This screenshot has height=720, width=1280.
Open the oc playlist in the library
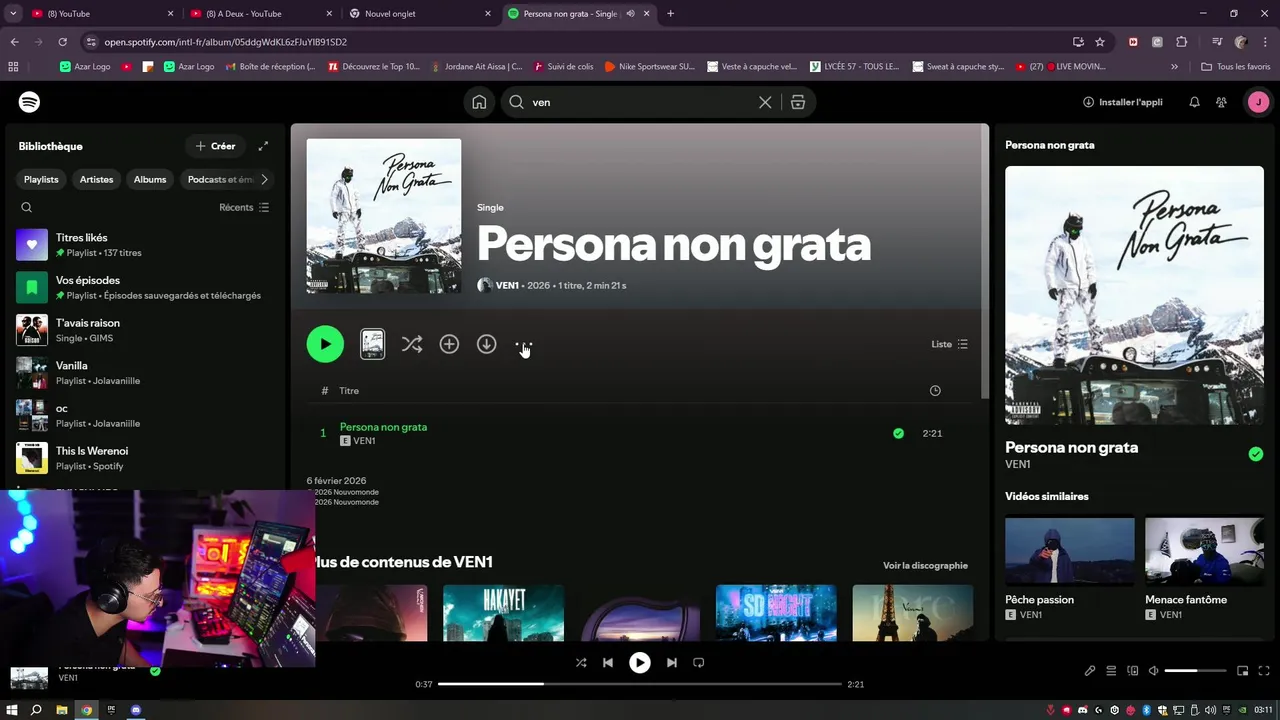145,415
